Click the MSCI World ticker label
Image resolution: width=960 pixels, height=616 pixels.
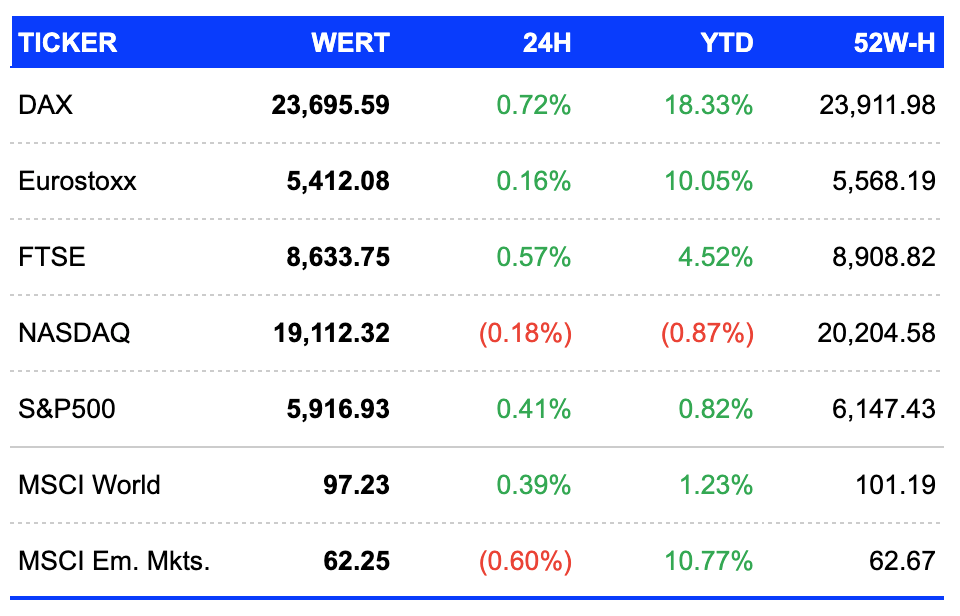pos(89,485)
